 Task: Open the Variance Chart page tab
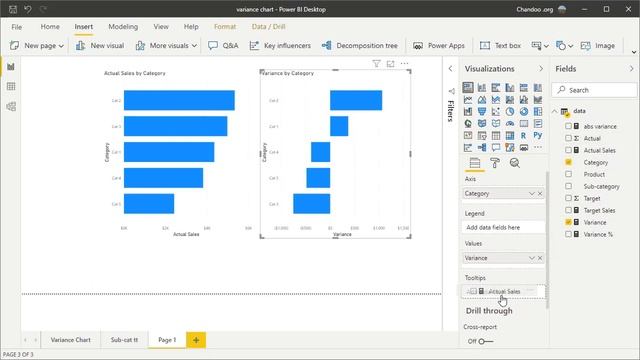coord(71,340)
